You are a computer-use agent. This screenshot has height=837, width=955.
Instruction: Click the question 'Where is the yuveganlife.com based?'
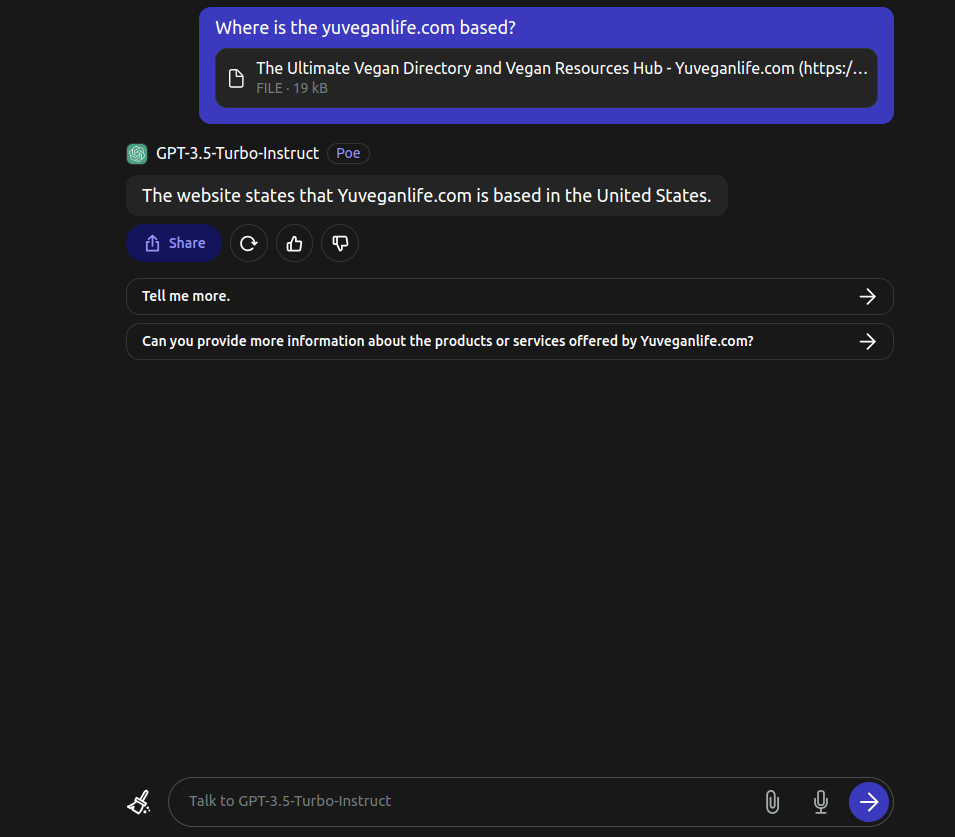click(365, 27)
